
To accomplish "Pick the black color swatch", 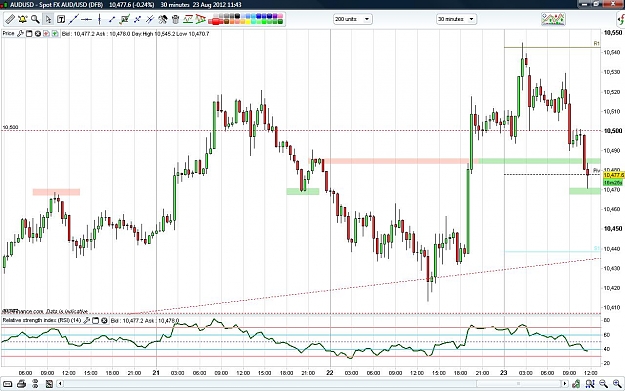I will click(238, 16).
